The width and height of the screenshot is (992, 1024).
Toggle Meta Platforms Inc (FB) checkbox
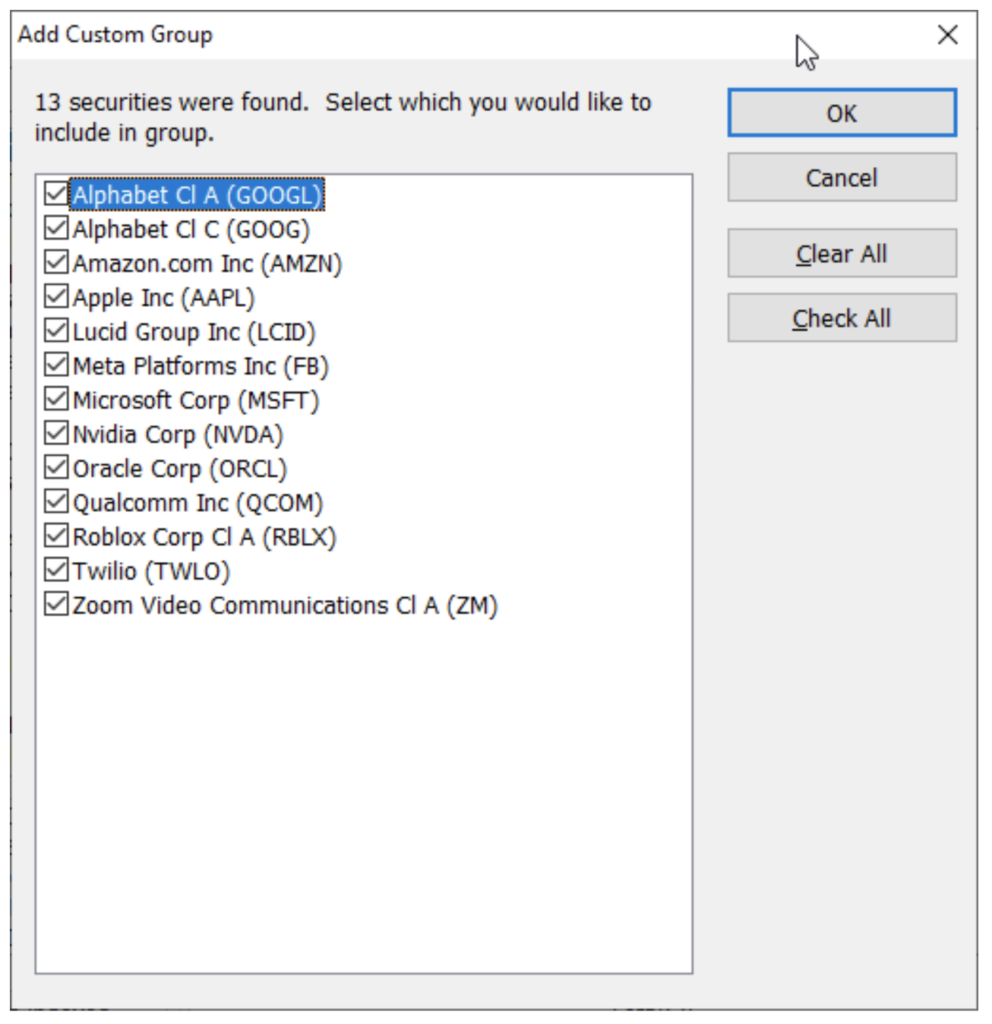click(56, 365)
